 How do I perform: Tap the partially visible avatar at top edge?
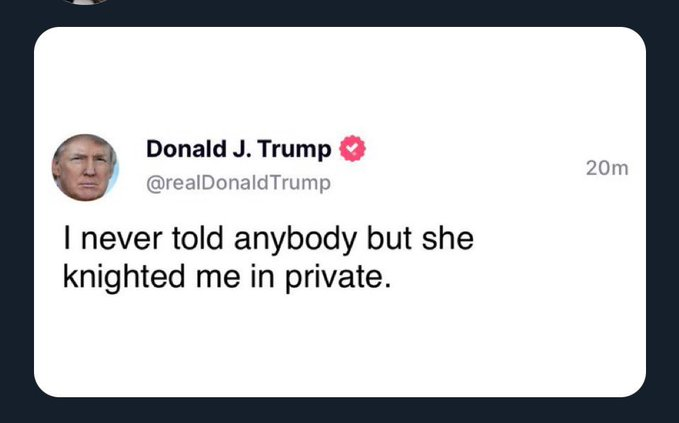85,2
